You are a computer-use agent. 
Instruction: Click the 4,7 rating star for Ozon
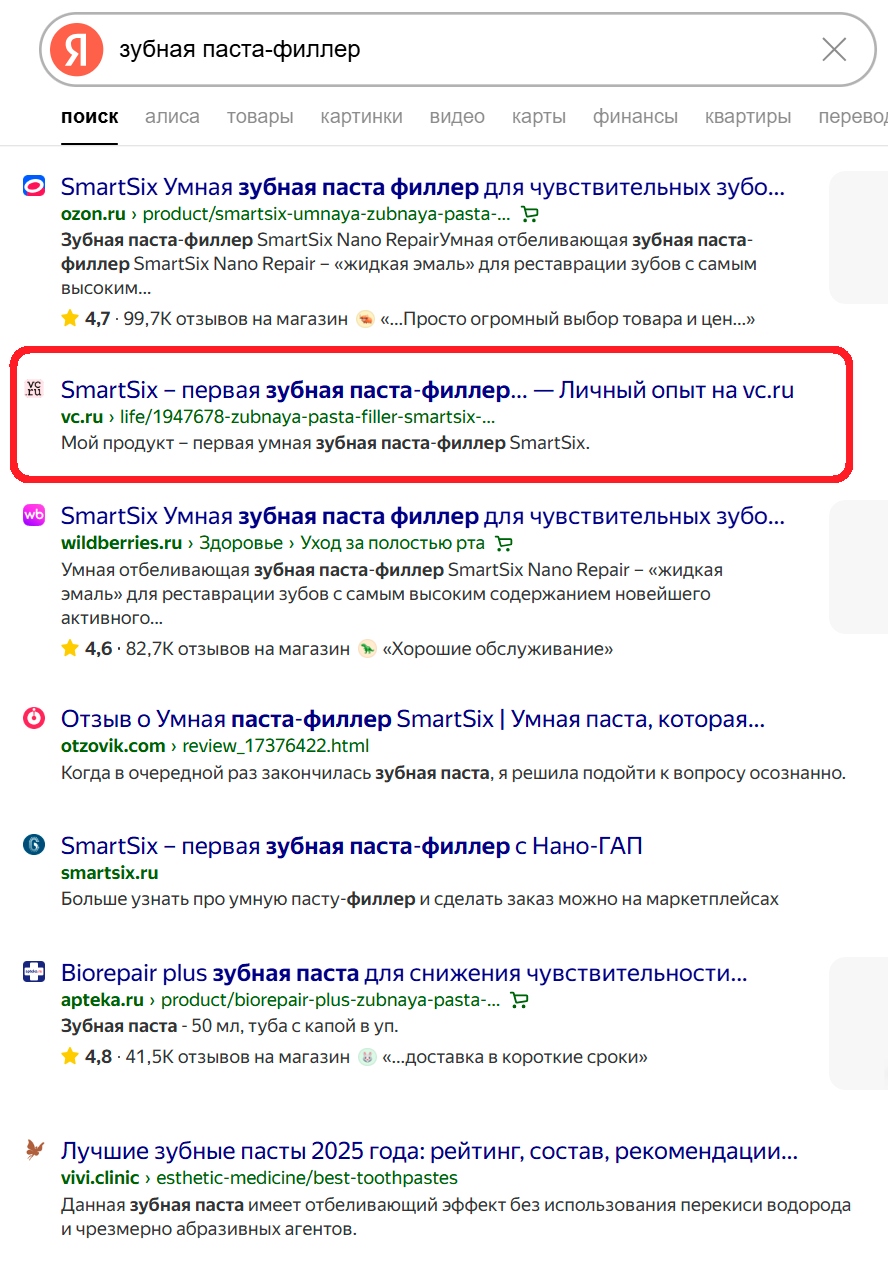point(69,319)
